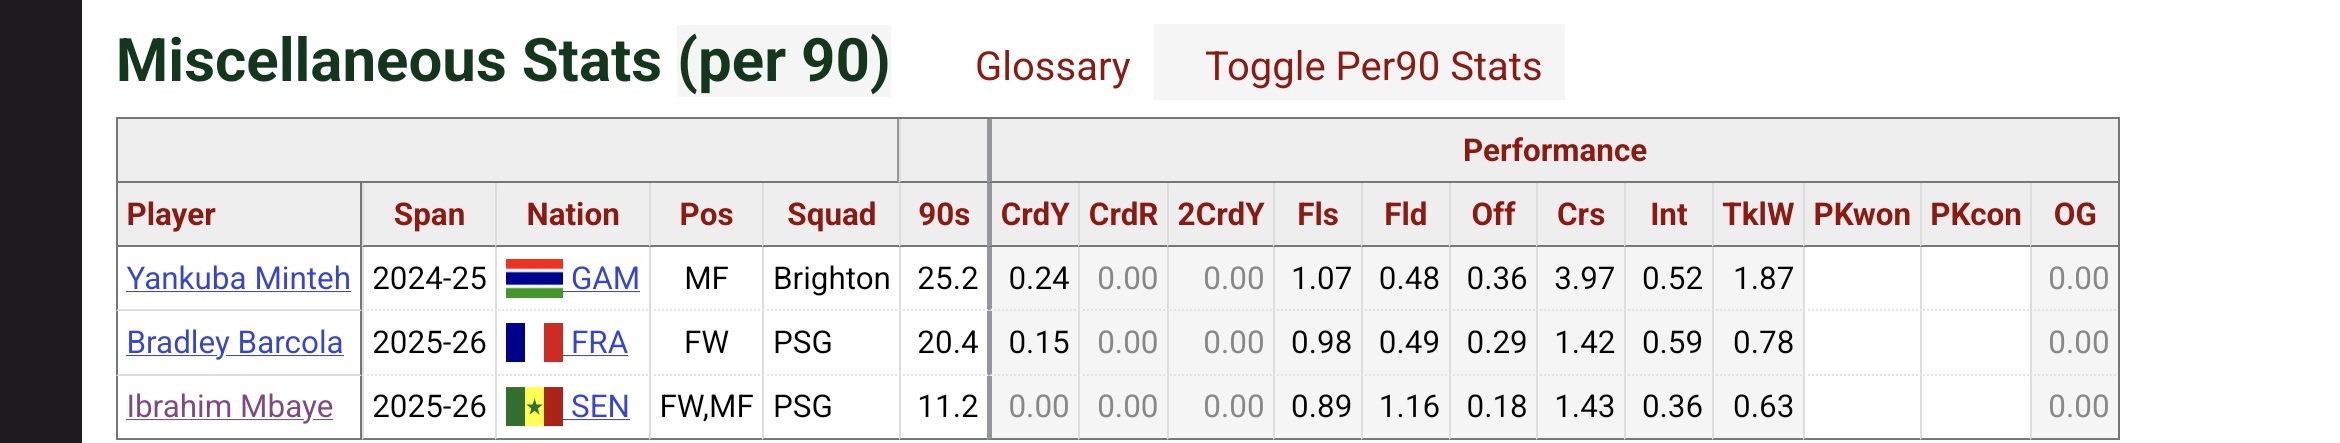Click the France flag icon
The height and width of the screenshot is (443, 2340).
(534, 342)
